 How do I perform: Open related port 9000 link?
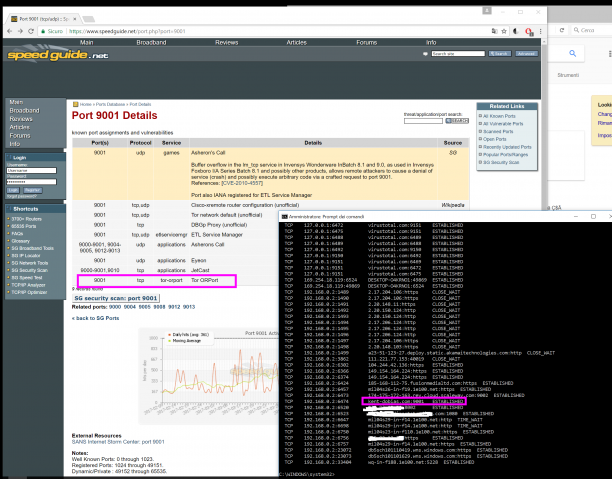115,307
